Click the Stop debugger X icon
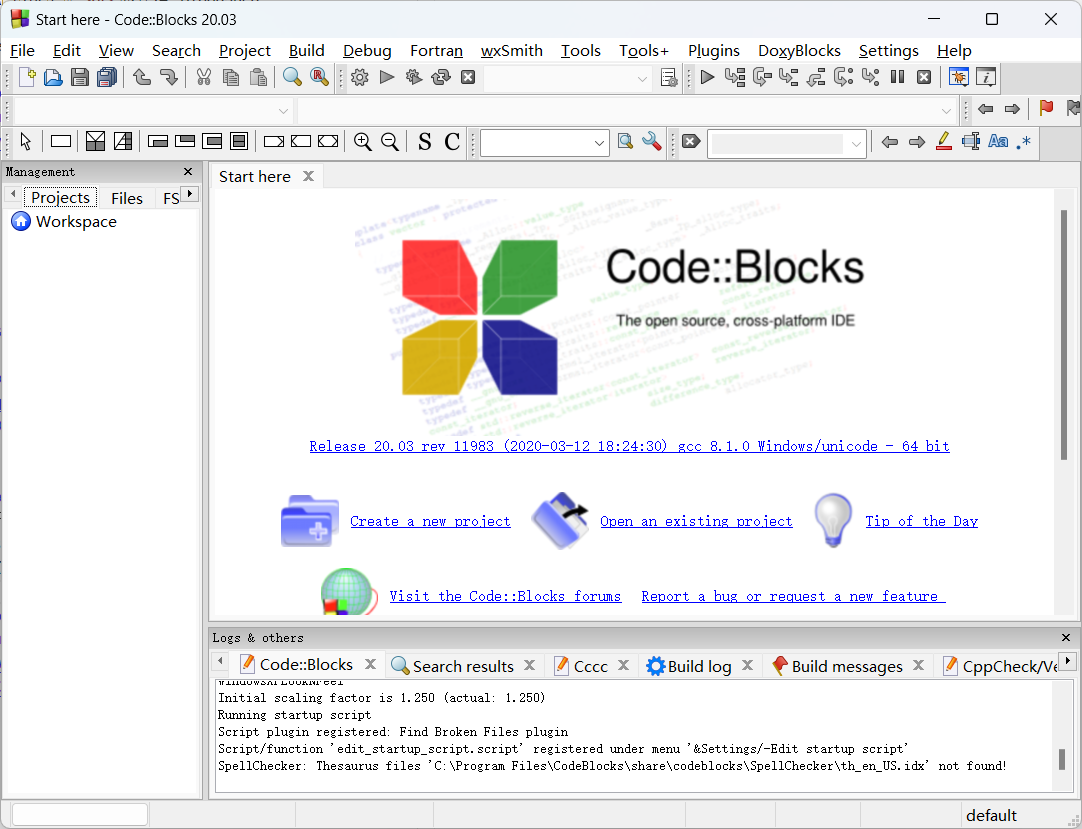The width and height of the screenshot is (1082, 829). (x=924, y=77)
